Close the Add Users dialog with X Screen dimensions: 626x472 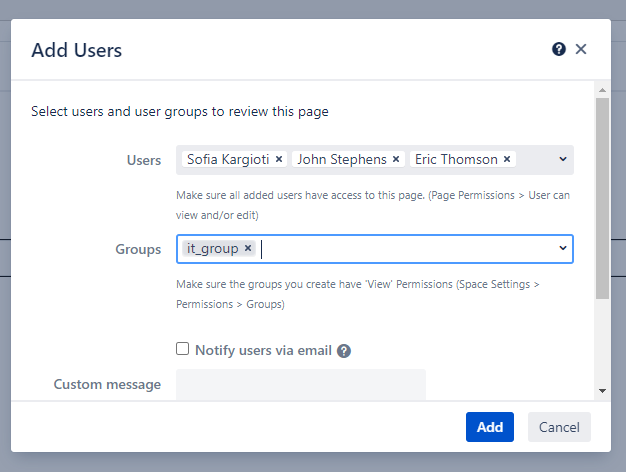click(581, 49)
